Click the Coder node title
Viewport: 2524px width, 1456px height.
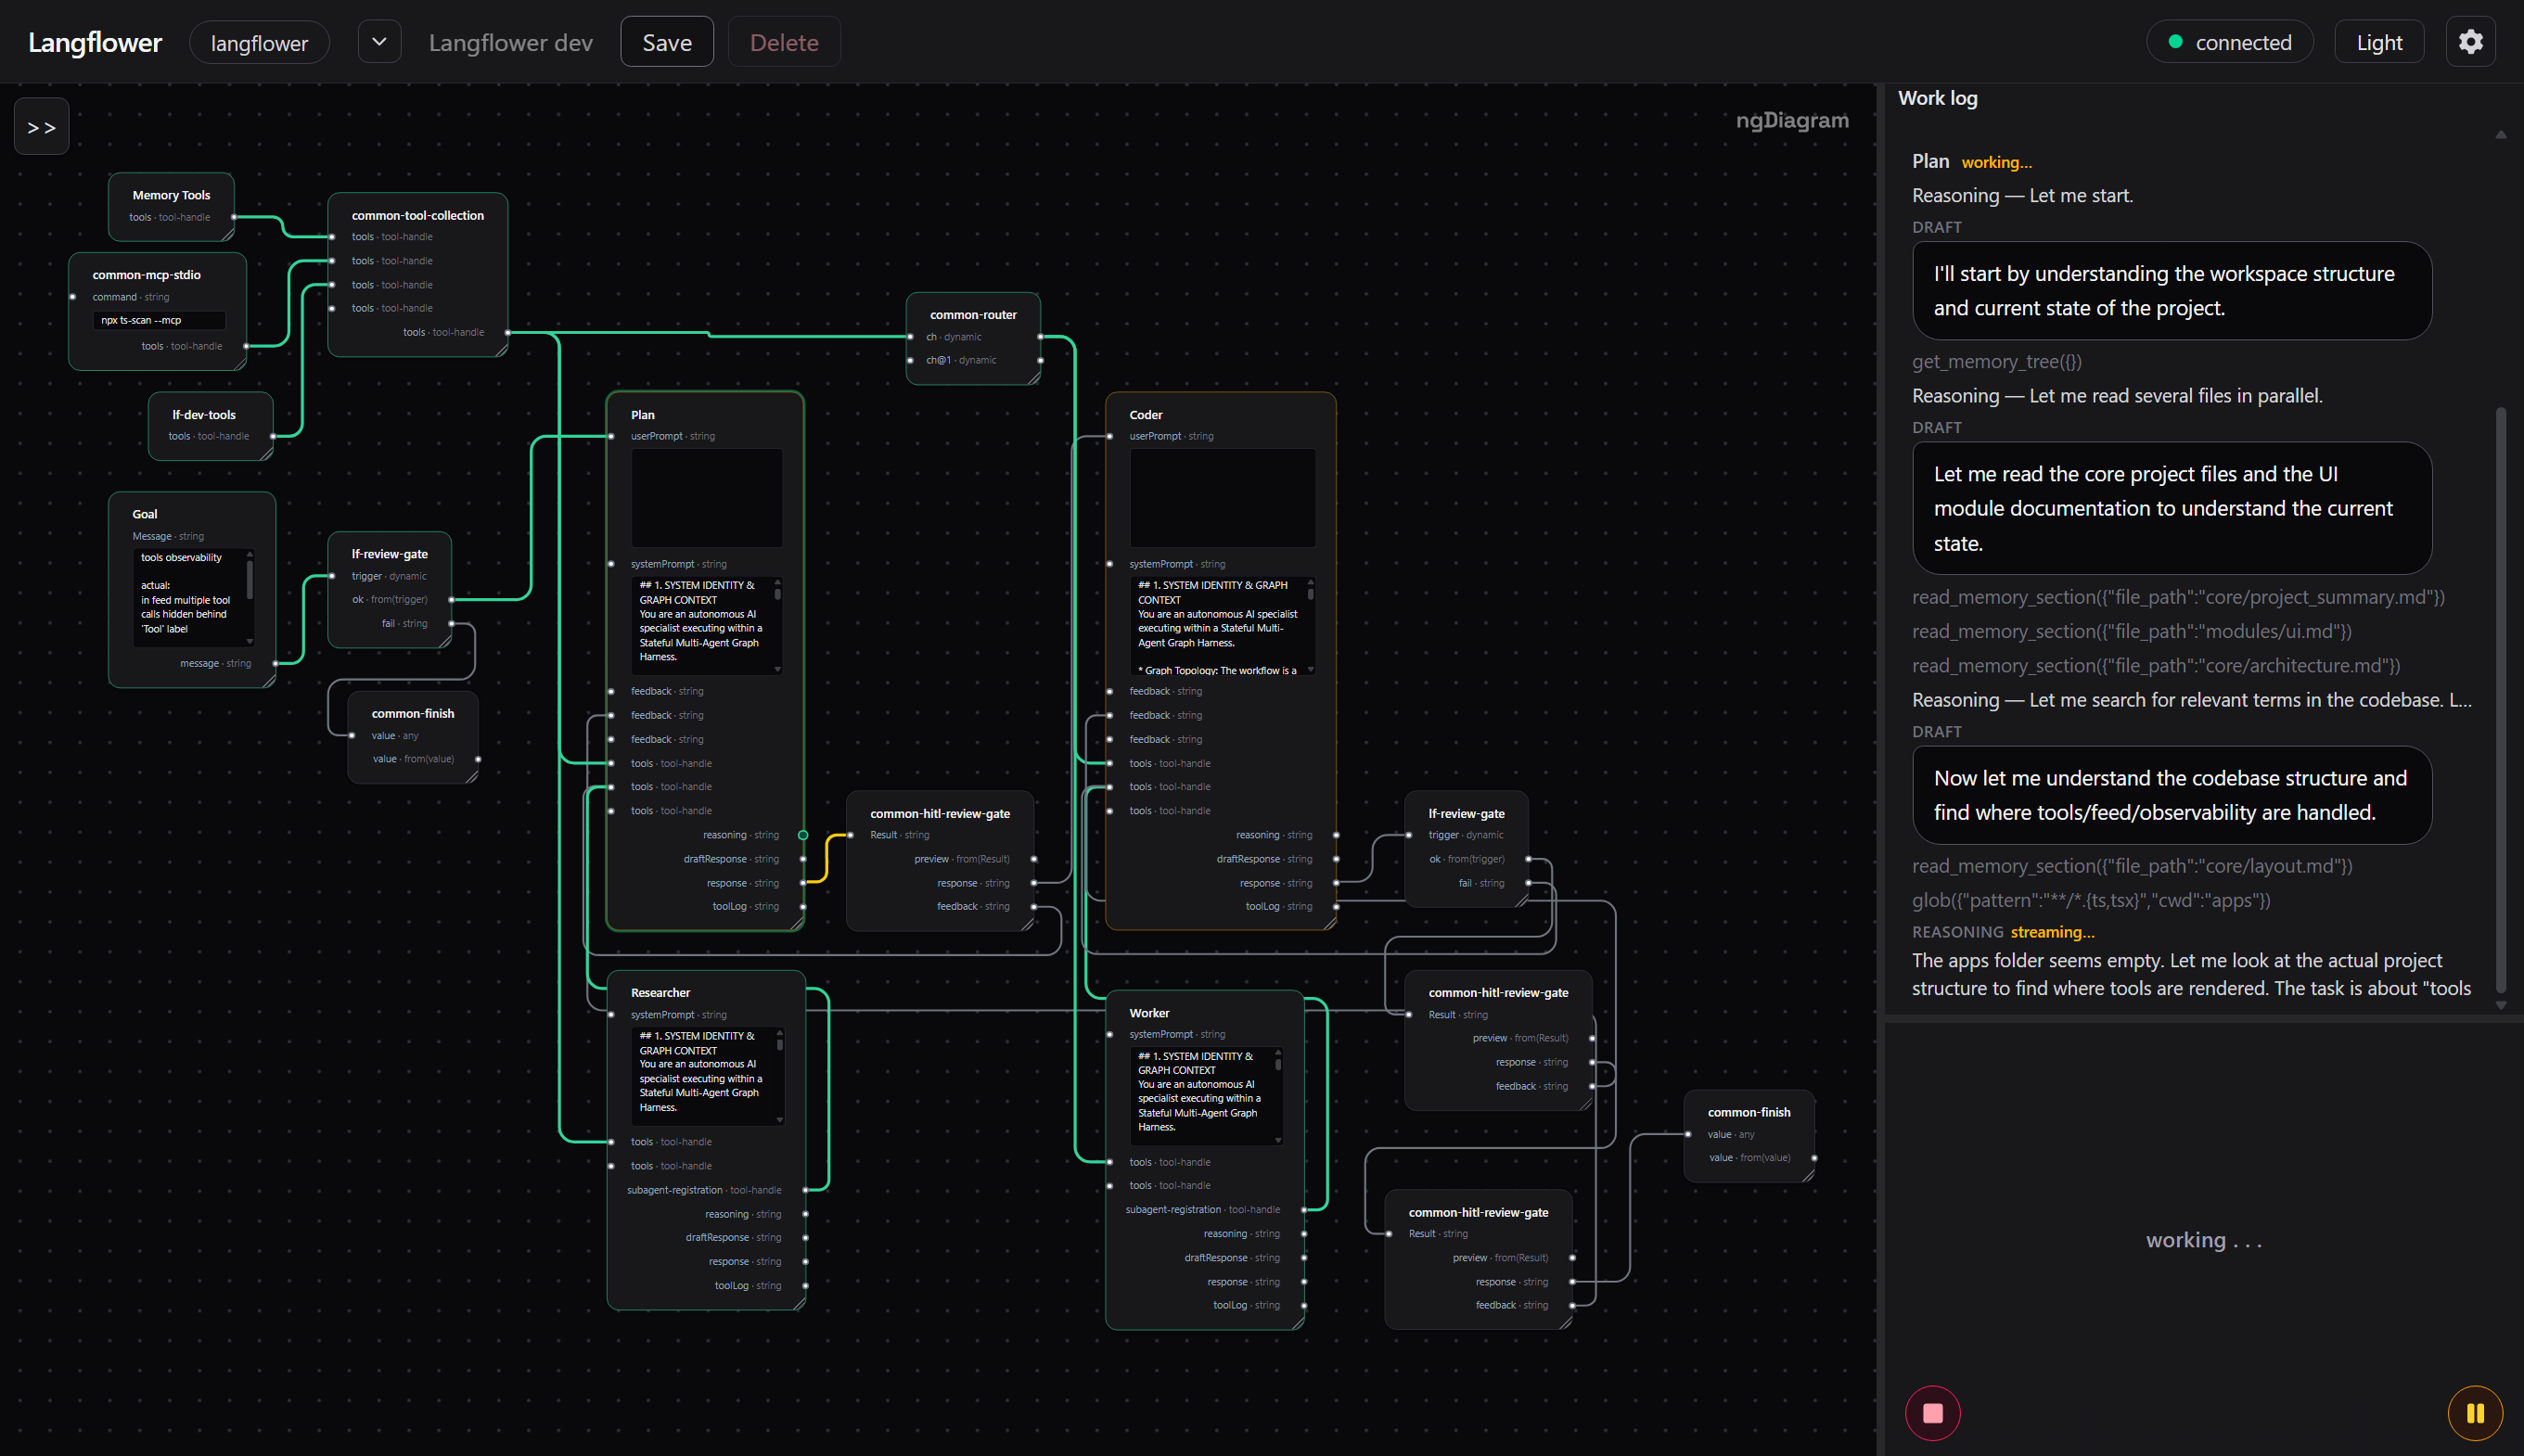1145,414
